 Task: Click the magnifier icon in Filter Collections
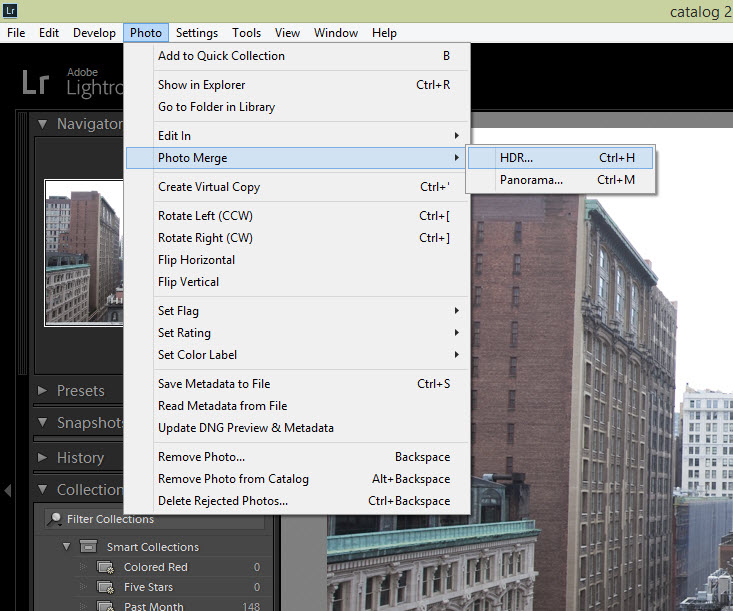point(55,519)
